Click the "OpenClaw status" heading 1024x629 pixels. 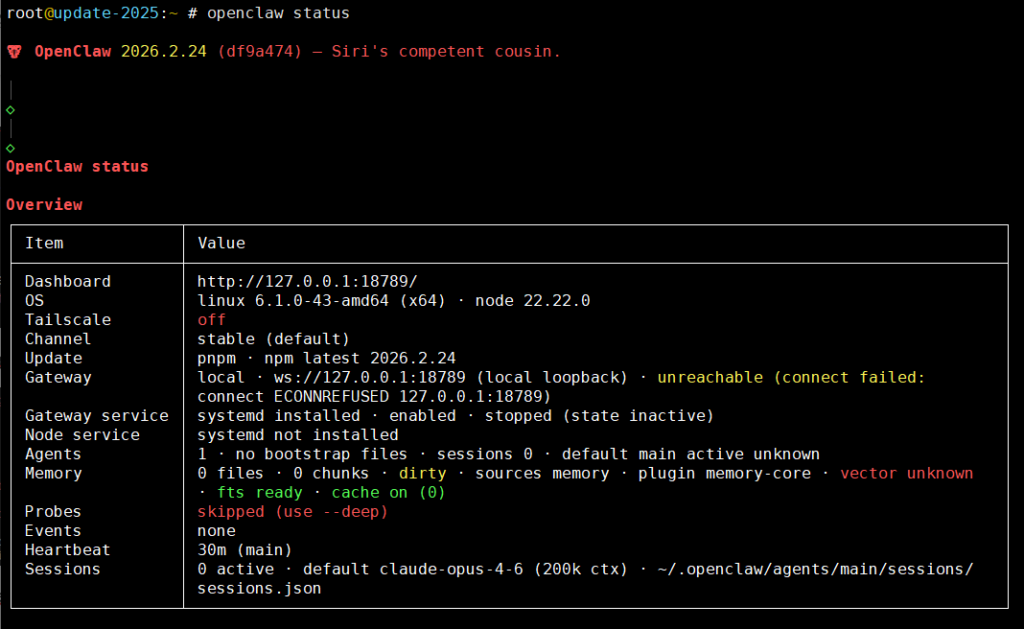click(77, 166)
